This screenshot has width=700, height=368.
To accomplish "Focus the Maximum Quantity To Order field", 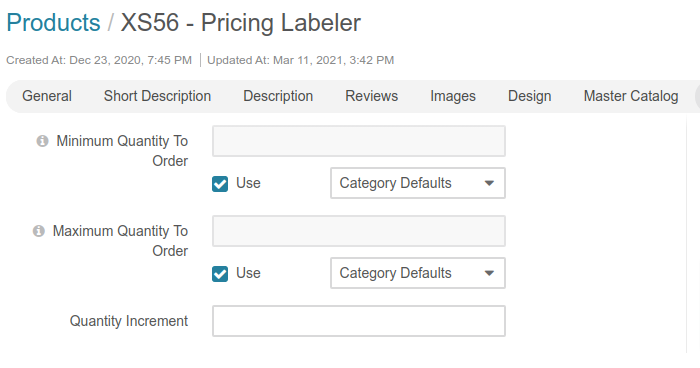I will (x=359, y=231).
